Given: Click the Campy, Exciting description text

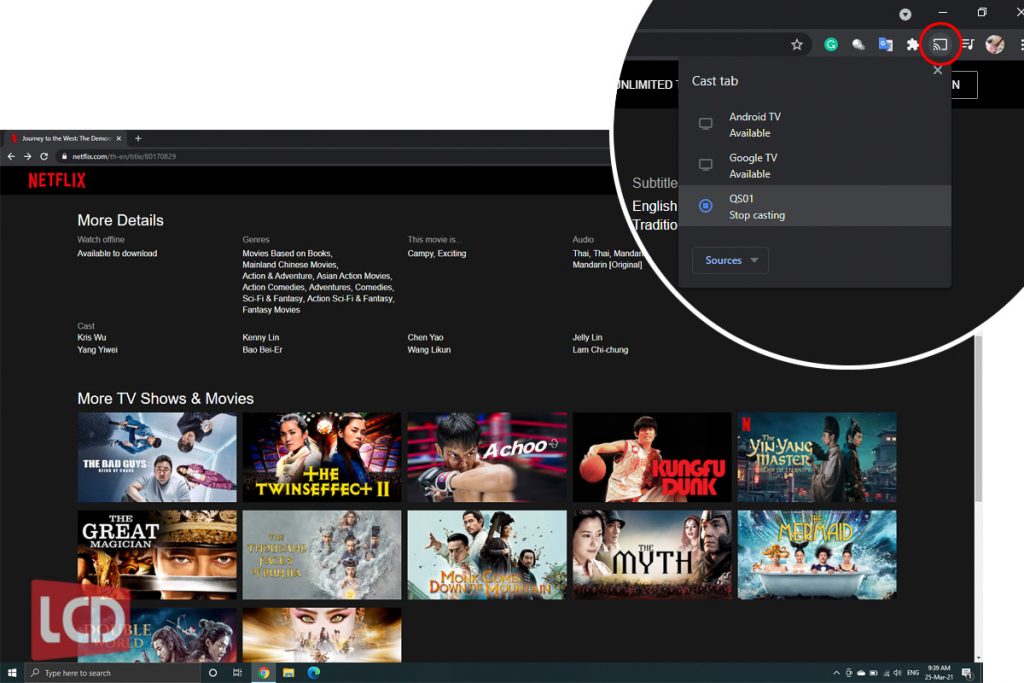Looking at the screenshot, I should [437, 253].
